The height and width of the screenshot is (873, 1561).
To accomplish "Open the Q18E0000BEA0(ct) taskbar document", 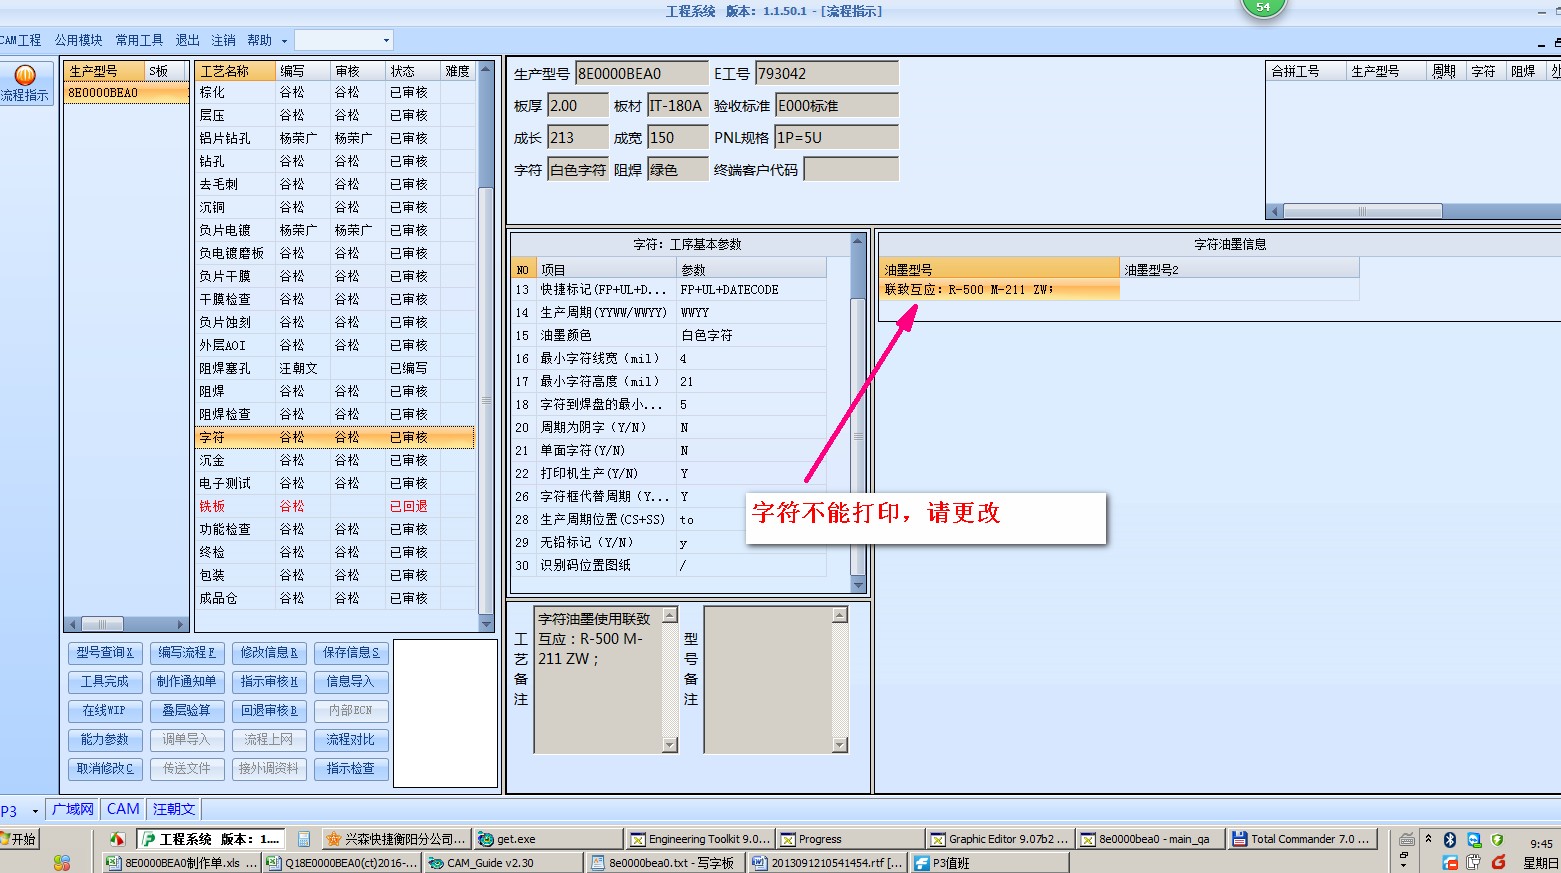I will pos(343,862).
